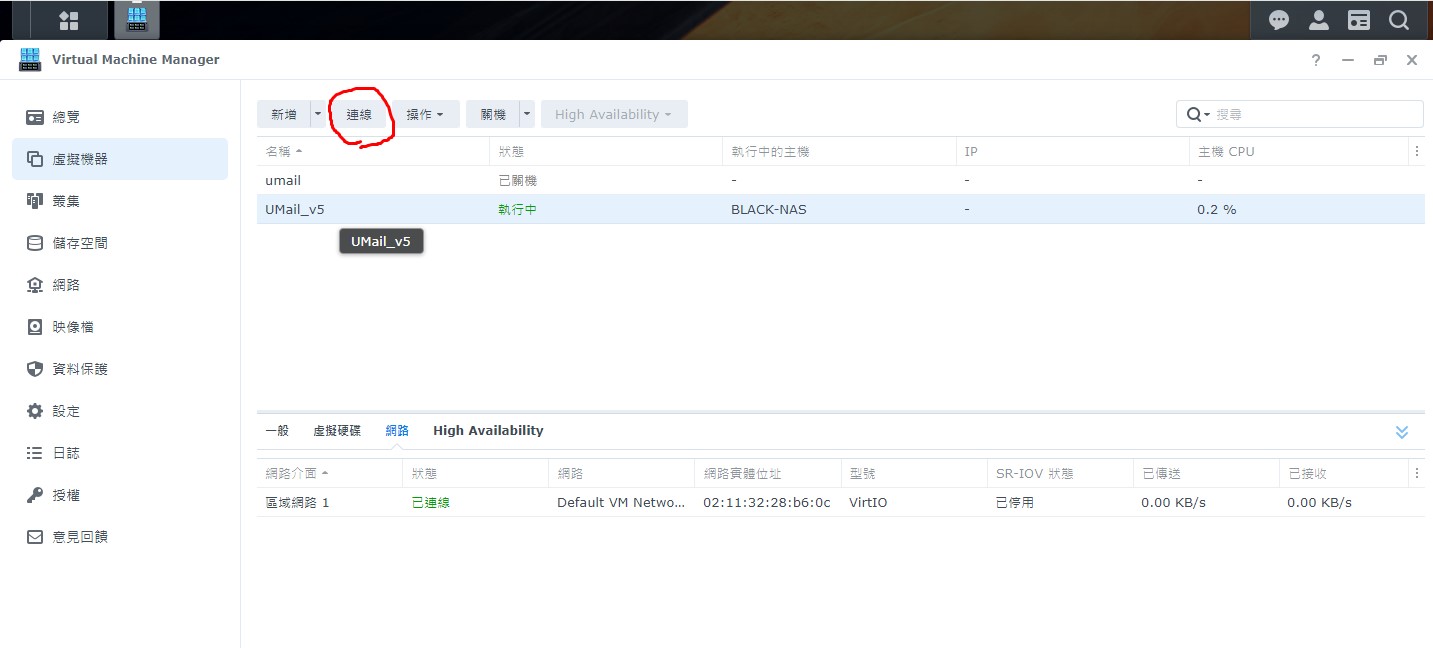The height and width of the screenshot is (648, 1433).
Task: Open the DSM main menu grid icon
Action: (68, 20)
